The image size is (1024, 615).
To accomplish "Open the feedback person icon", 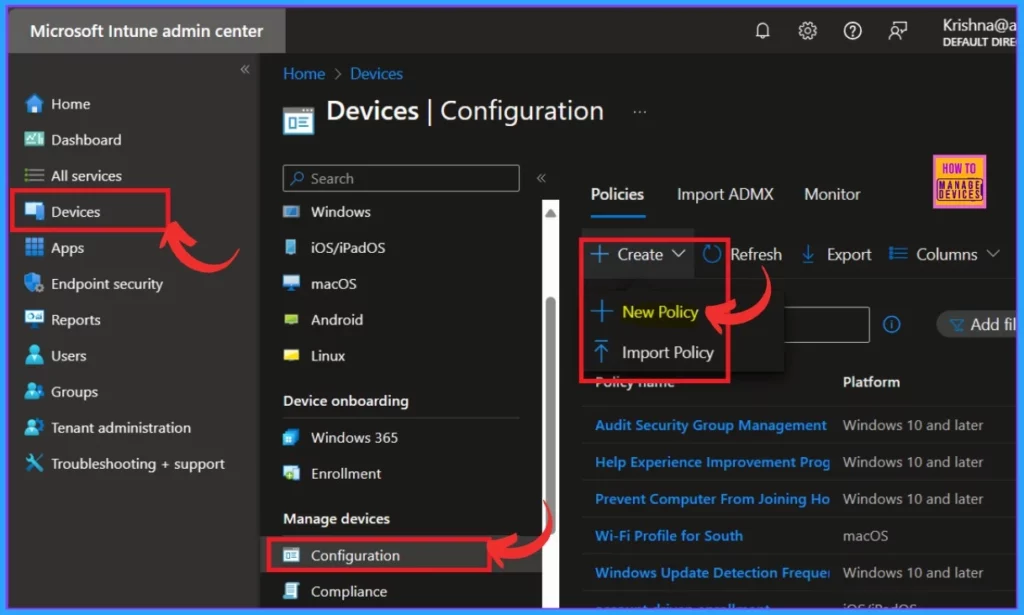I will click(x=897, y=31).
